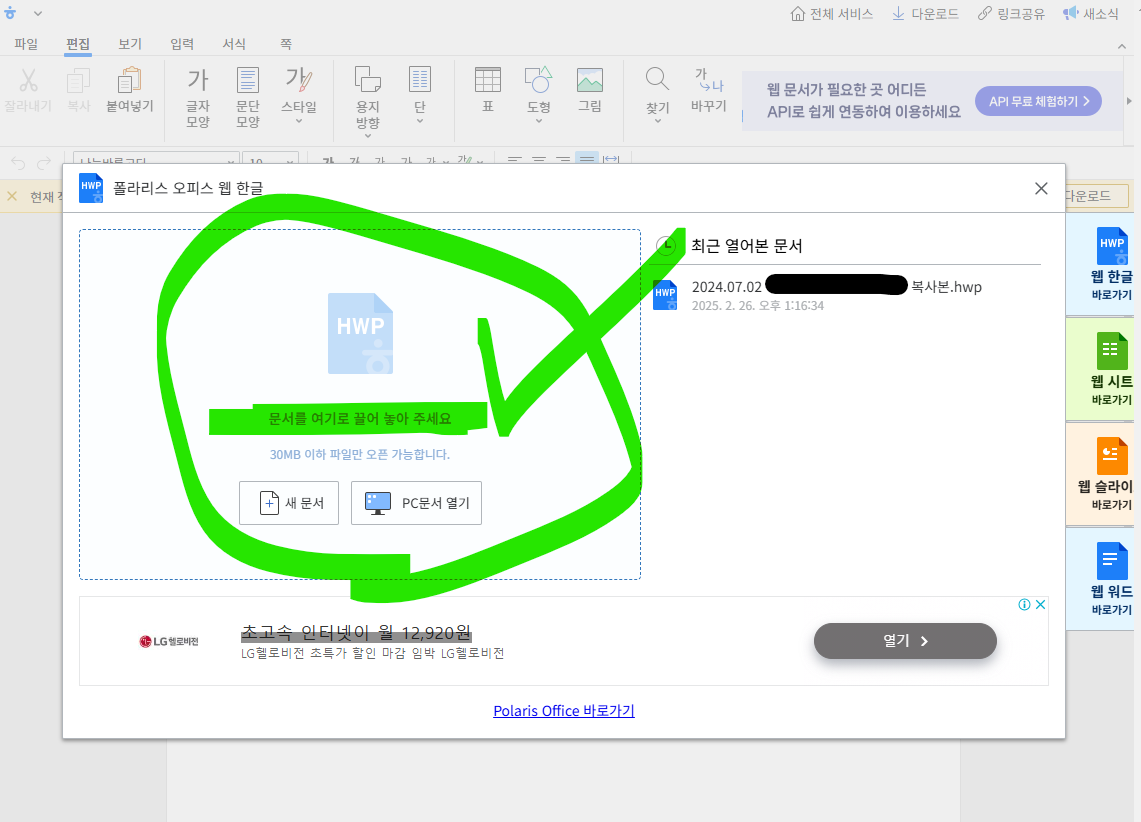Expand the 도형 shapes dropdown arrow
This screenshot has height=822, width=1141.
(x=538, y=121)
